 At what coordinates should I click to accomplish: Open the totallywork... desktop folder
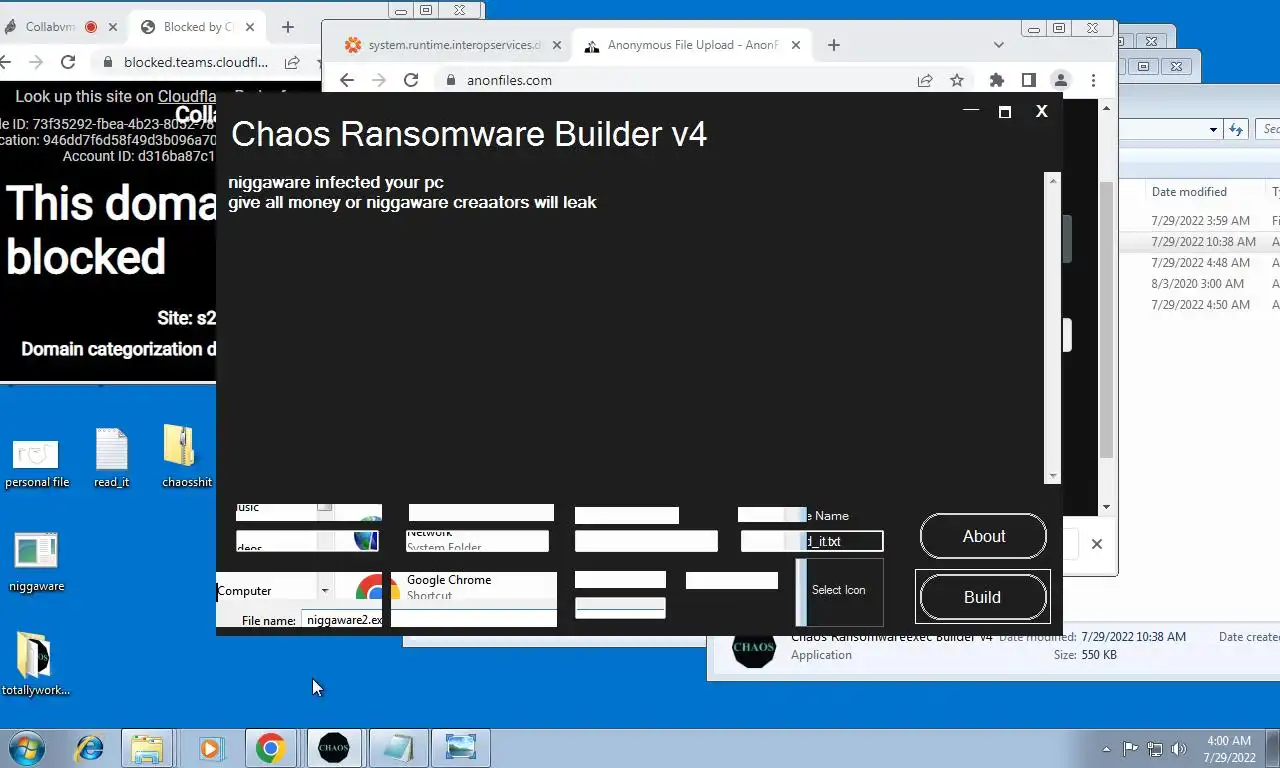point(35,664)
